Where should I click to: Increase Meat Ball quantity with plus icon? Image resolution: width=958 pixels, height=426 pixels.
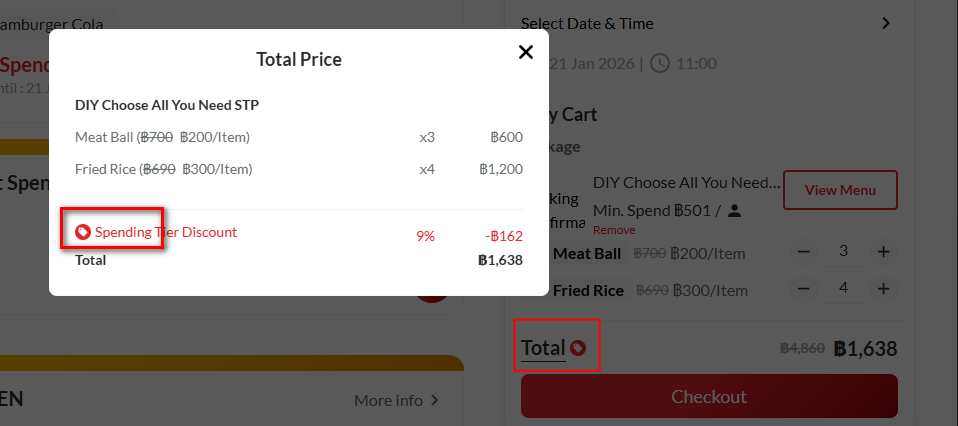[x=883, y=252]
